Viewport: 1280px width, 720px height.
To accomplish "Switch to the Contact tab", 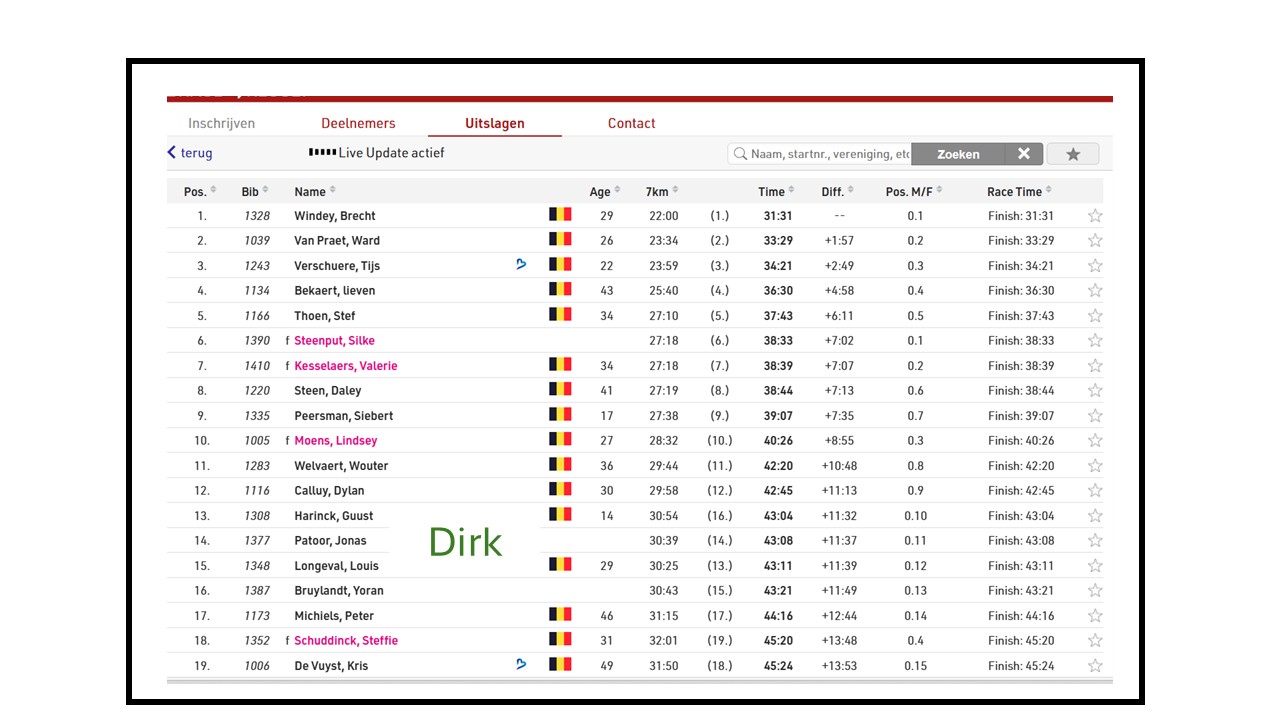I will (631, 123).
